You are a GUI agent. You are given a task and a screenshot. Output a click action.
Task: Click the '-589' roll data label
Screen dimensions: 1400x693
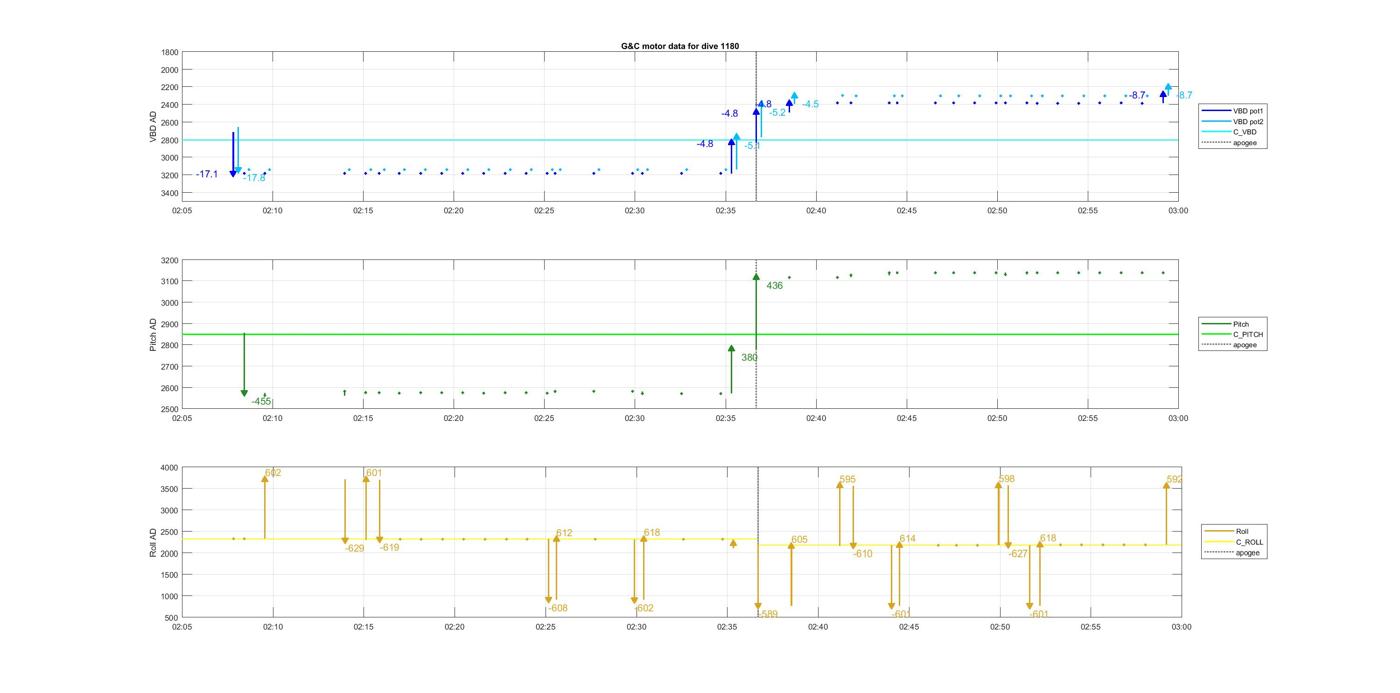(768, 614)
